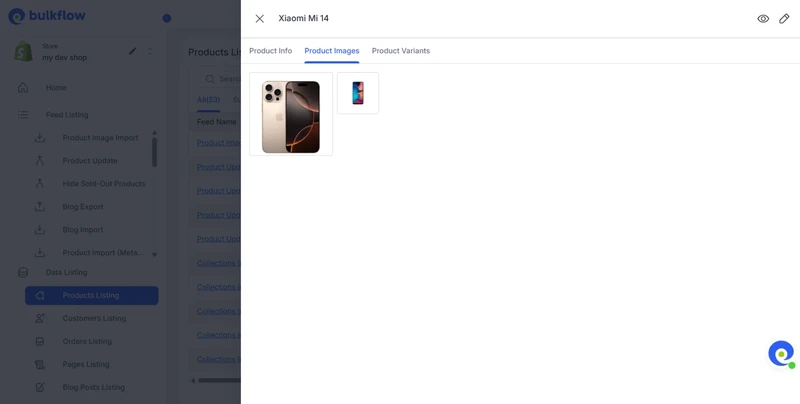Click the blue info dot beside logo
This screenshot has height=404, width=800.
click(x=166, y=18)
